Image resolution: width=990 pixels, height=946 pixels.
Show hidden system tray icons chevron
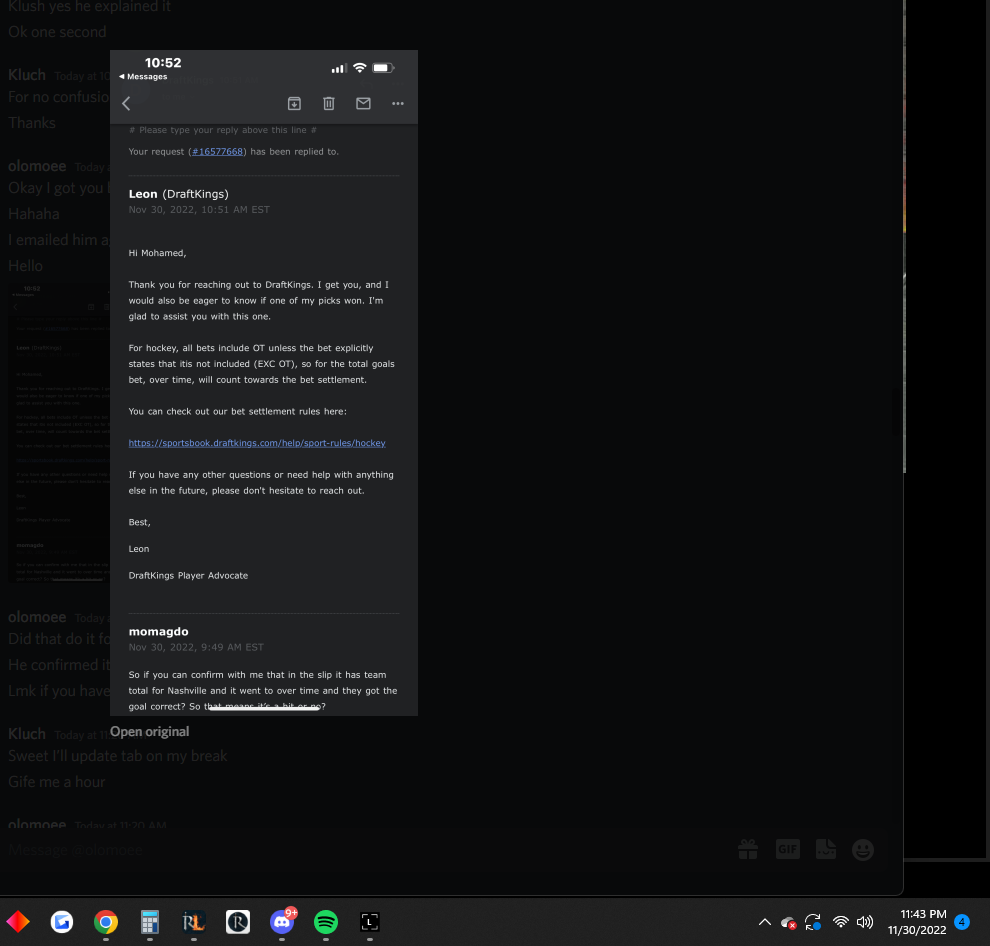(765, 922)
